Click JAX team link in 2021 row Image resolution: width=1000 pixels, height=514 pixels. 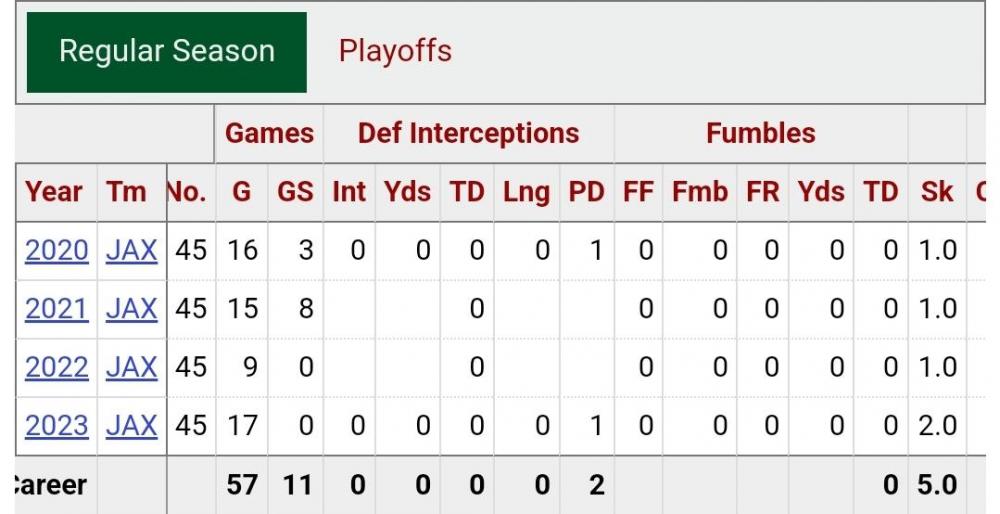pos(131,309)
